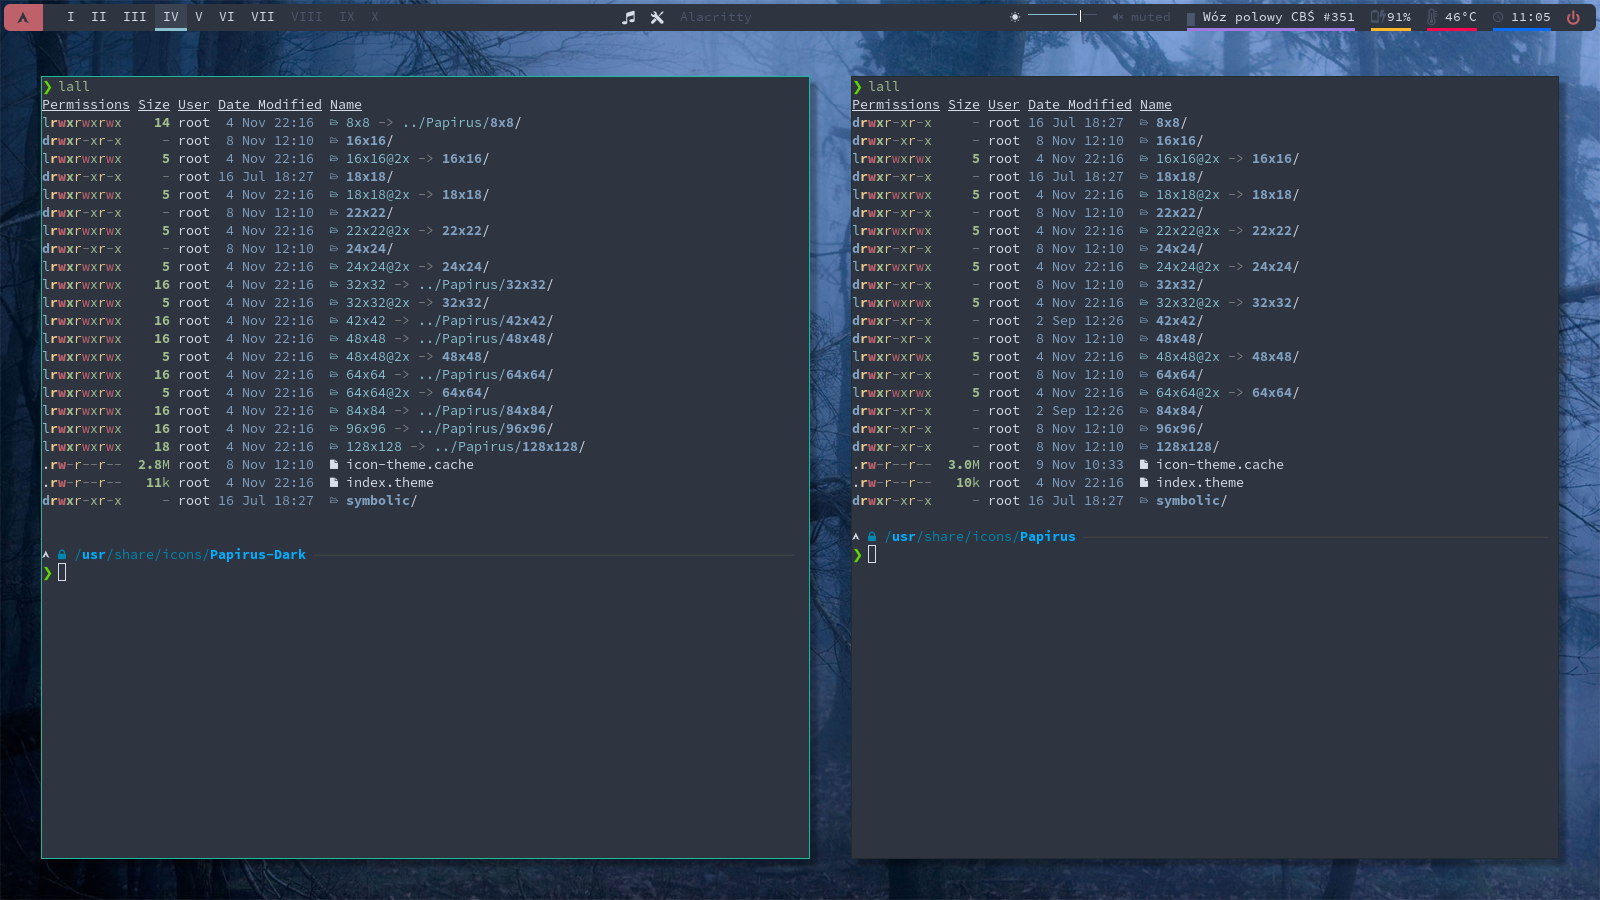
Task: Click the thermometer icon next to 46°C
Action: 1432,17
